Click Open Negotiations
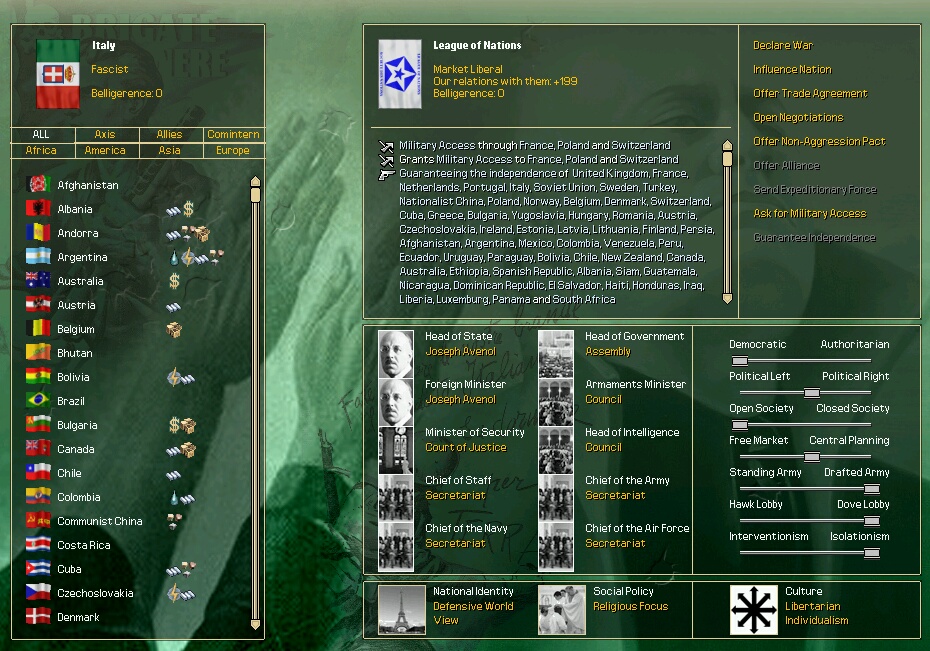This screenshot has width=930, height=651. tap(798, 117)
